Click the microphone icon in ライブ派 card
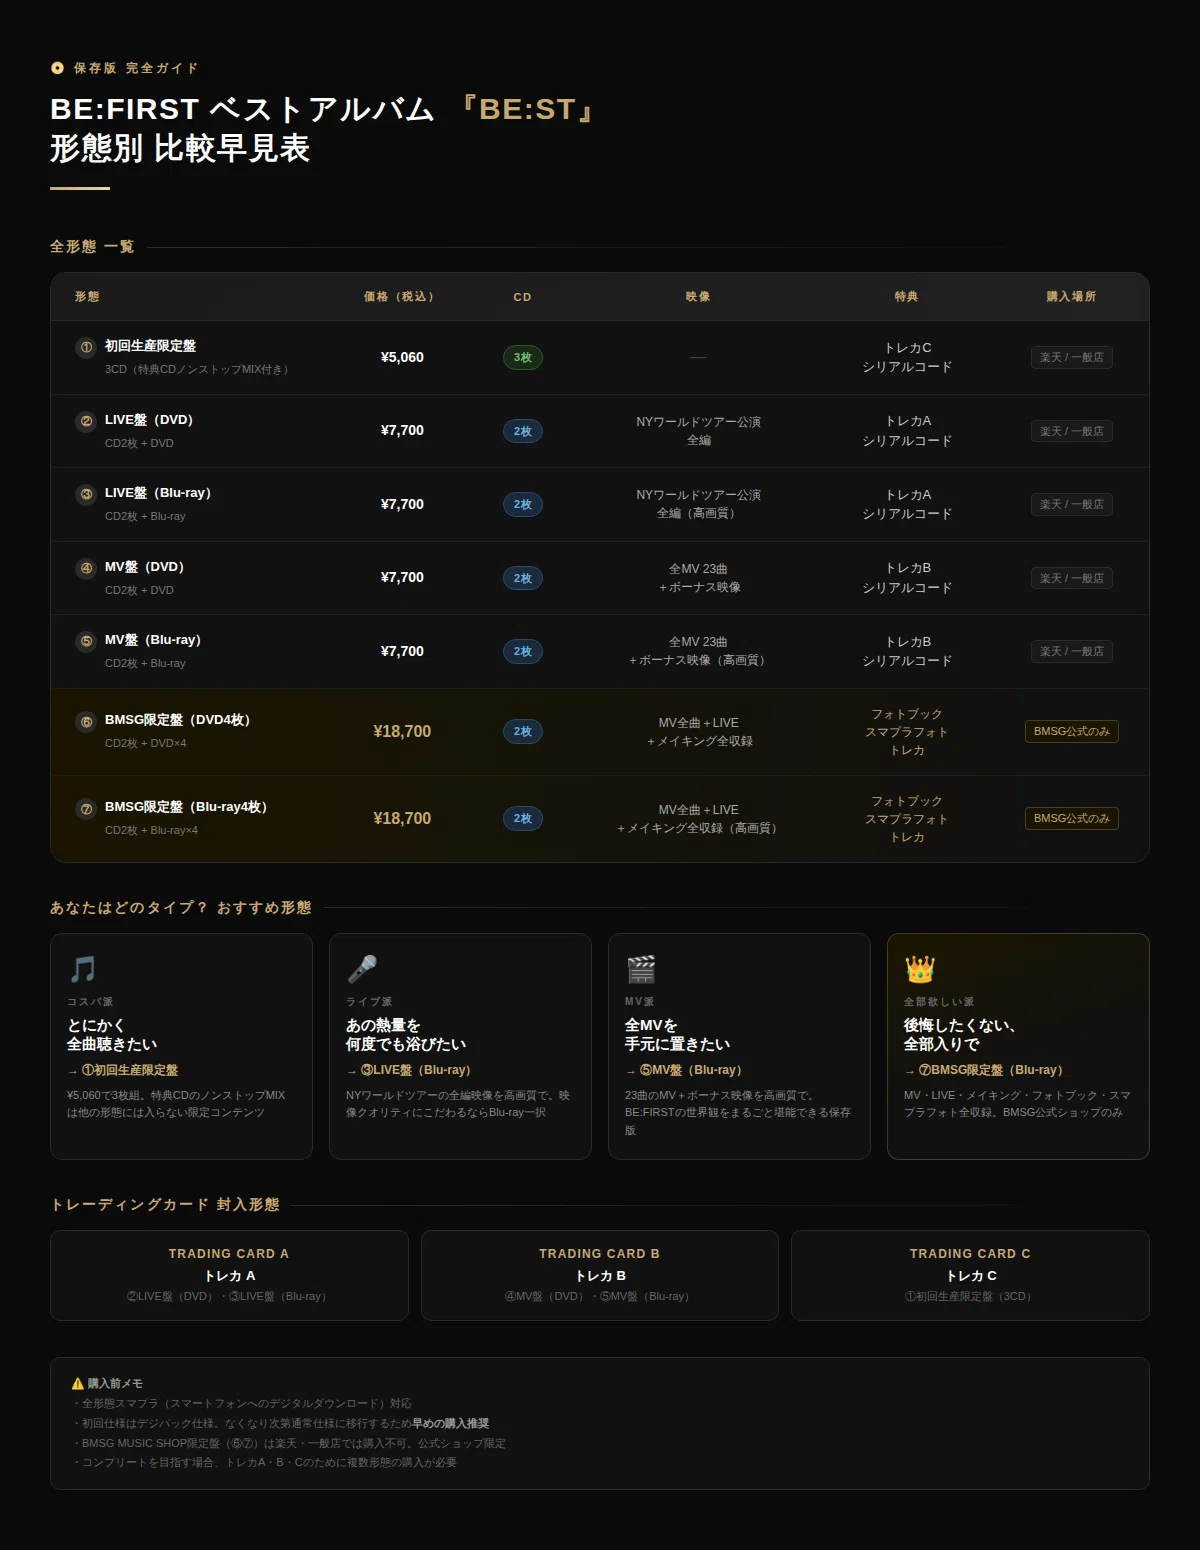Viewport: 1200px width, 1550px height. click(x=362, y=969)
